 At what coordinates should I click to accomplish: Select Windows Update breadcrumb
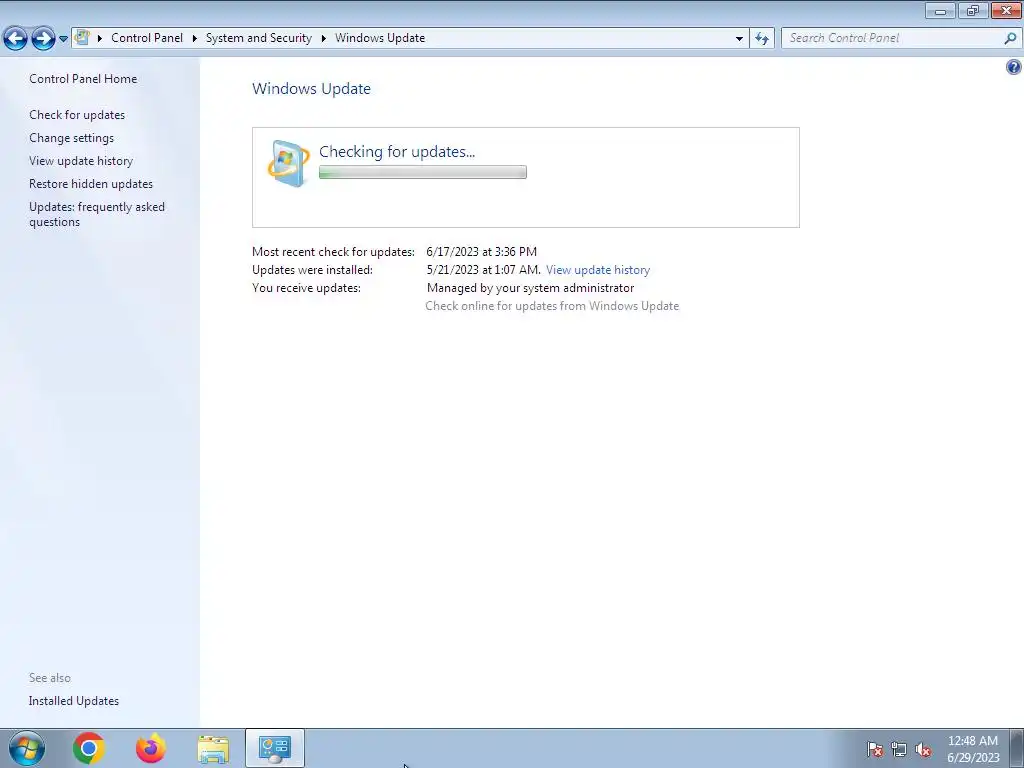[x=380, y=38]
